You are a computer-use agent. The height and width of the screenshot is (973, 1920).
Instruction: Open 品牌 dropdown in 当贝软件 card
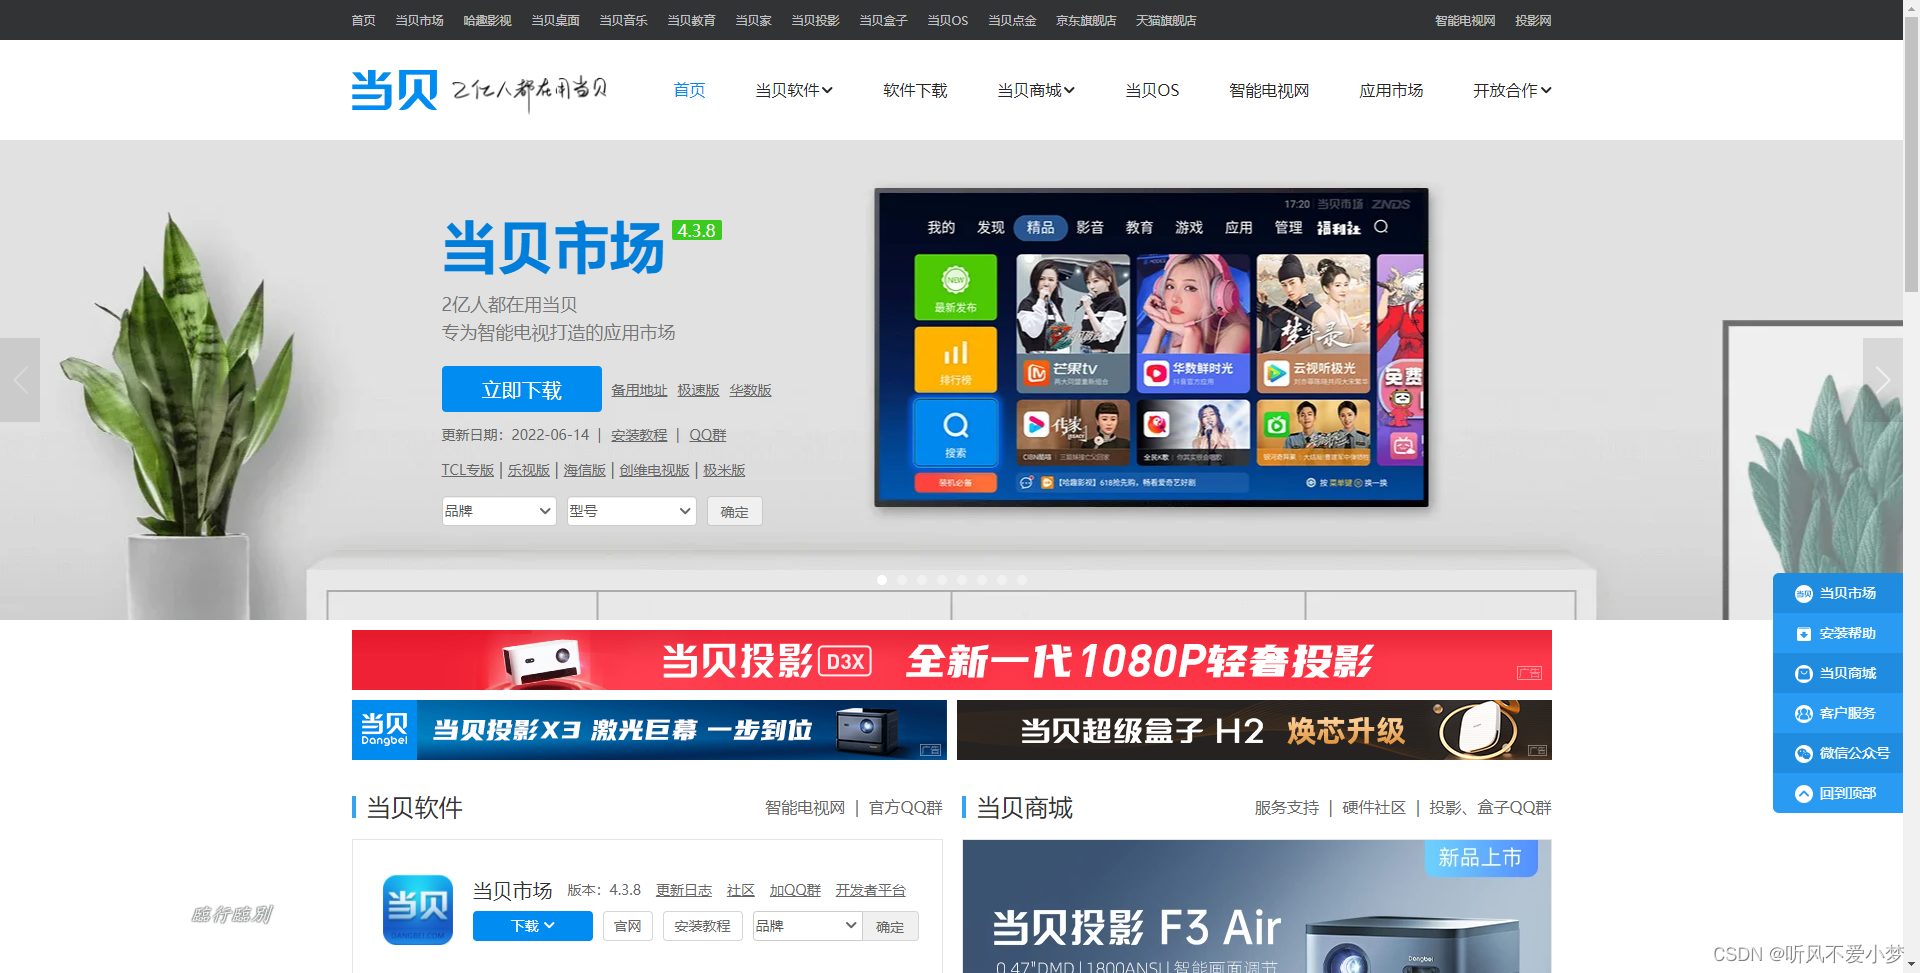tap(807, 926)
